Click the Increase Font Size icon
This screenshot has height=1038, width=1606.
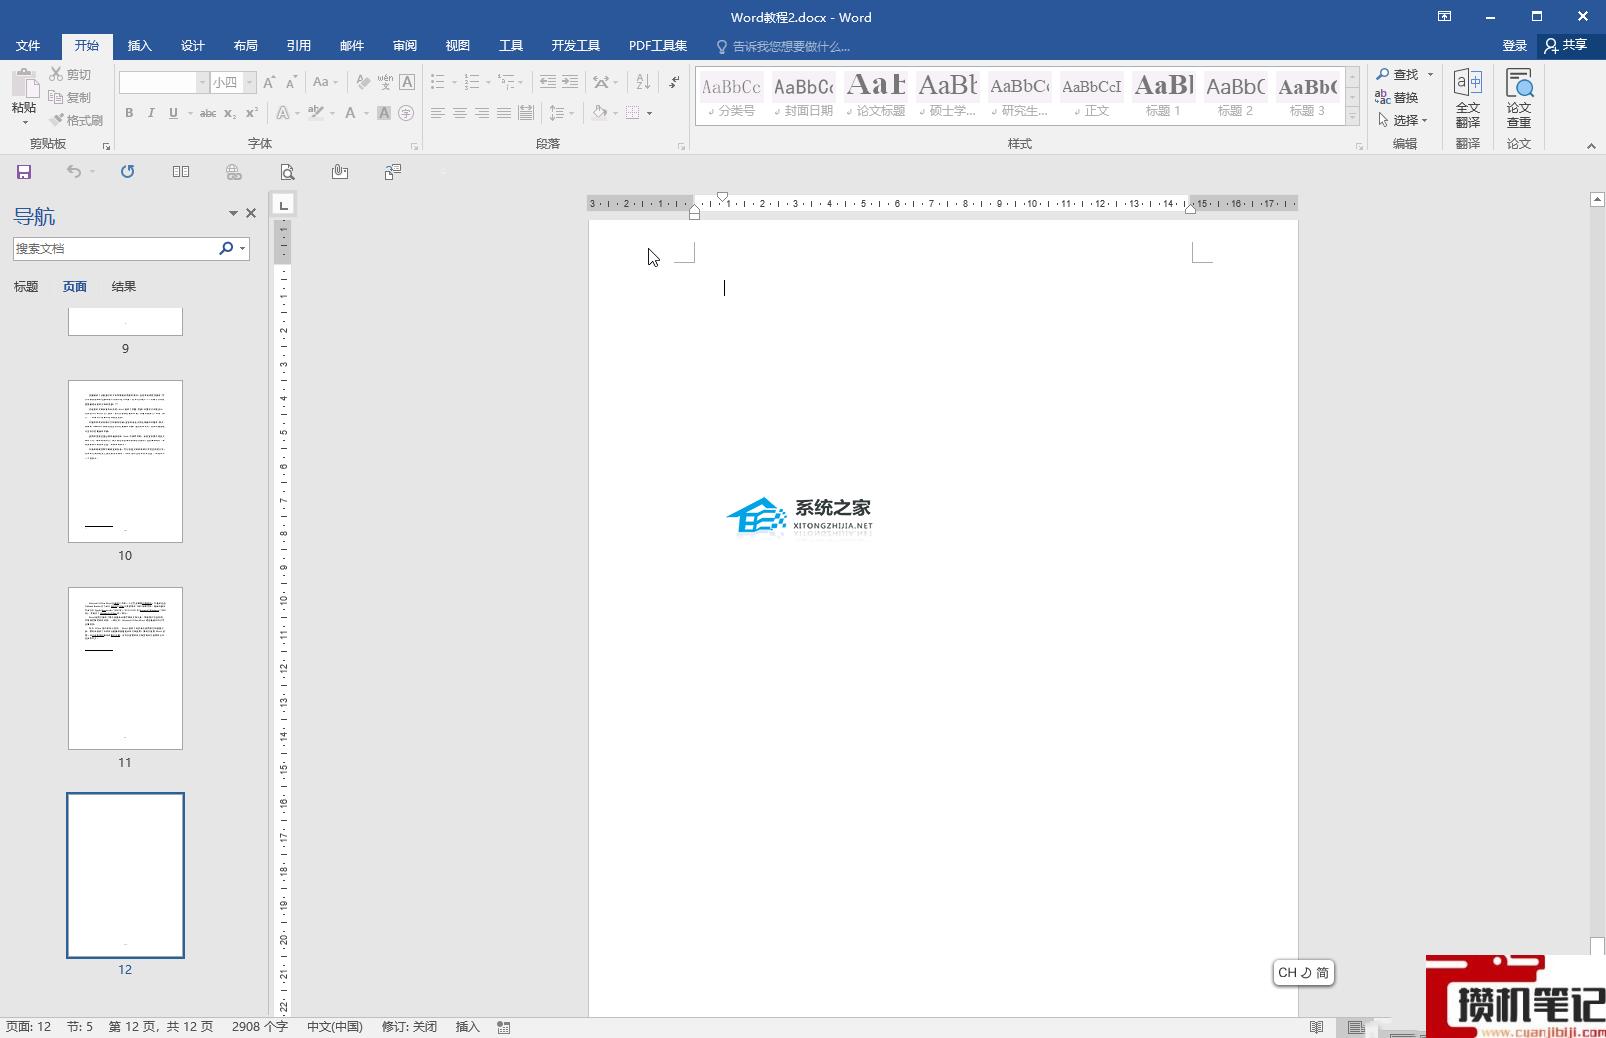click(x=269, y=82)
